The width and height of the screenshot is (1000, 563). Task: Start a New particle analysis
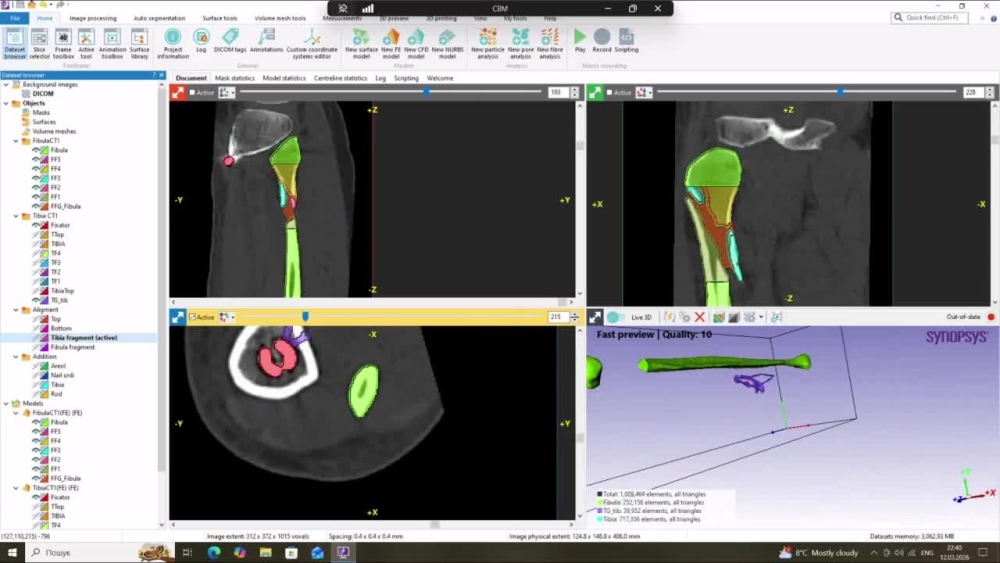(488, 43)
